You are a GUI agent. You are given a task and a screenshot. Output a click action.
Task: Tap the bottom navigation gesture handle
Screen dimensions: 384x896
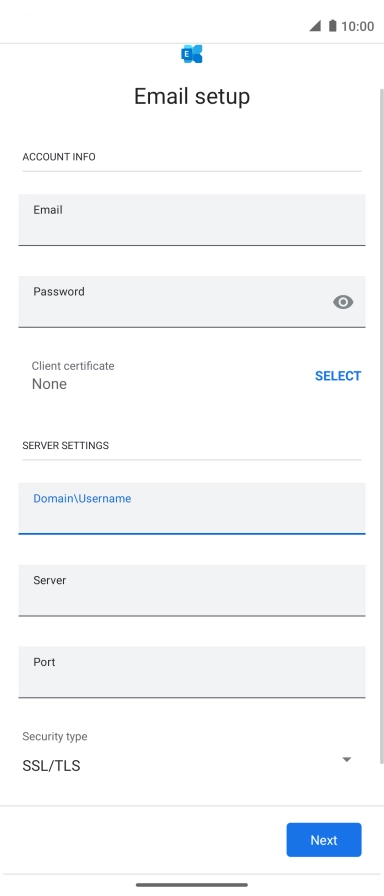[192, 885]
